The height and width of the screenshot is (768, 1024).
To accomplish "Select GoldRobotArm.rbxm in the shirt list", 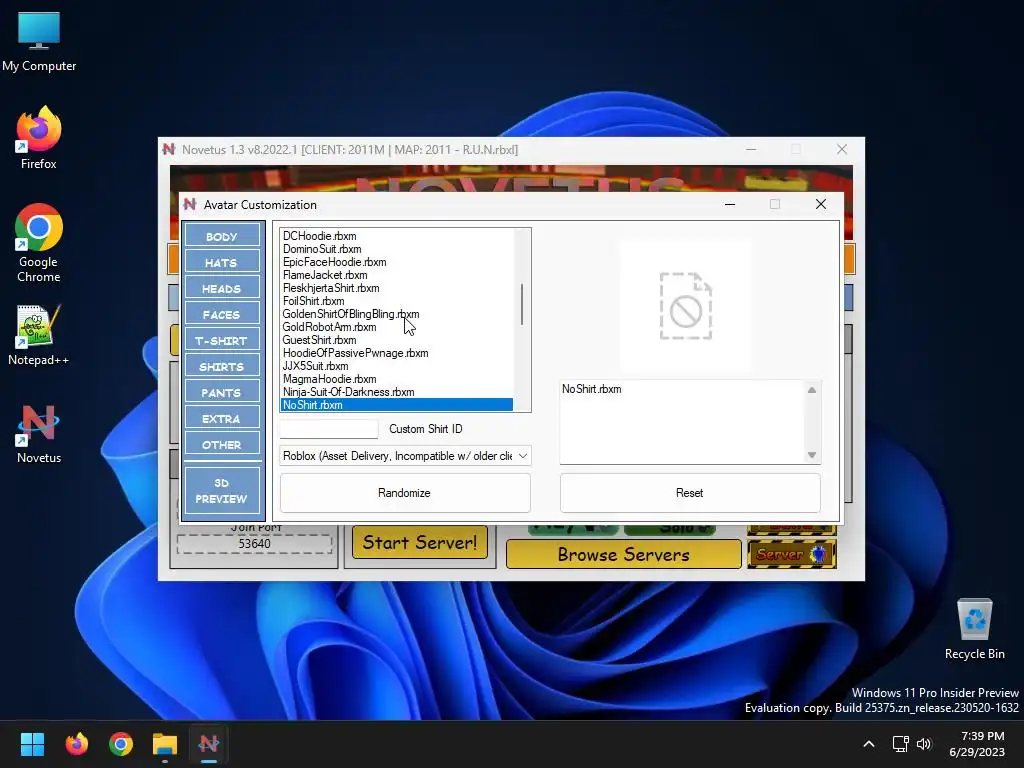I will click(396, 327).
